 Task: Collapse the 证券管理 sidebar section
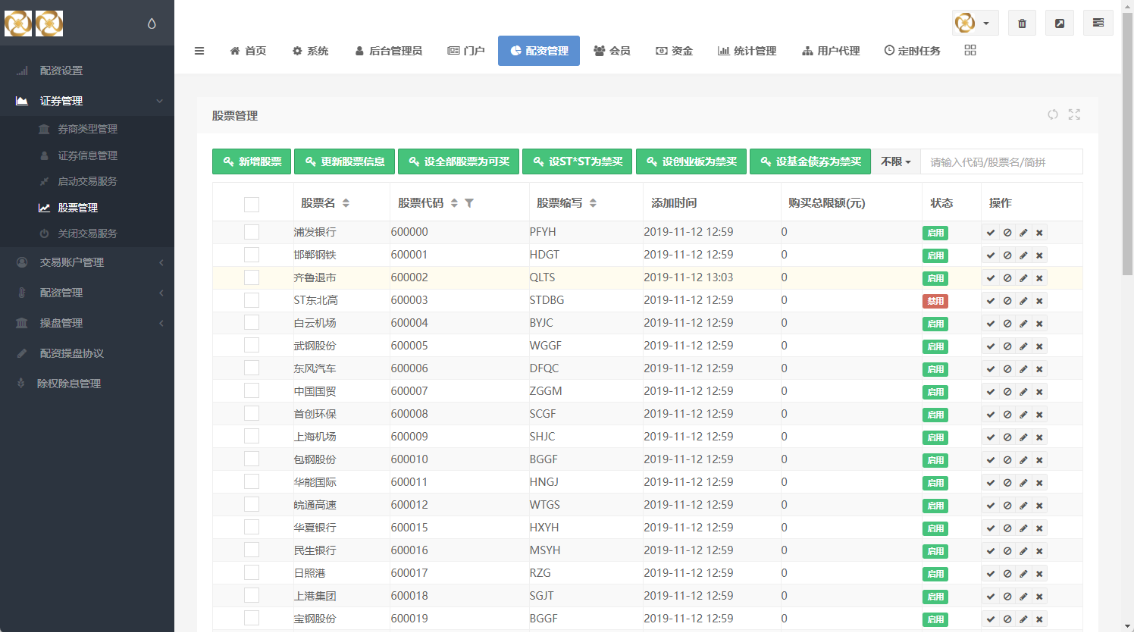tap(87, 101)
